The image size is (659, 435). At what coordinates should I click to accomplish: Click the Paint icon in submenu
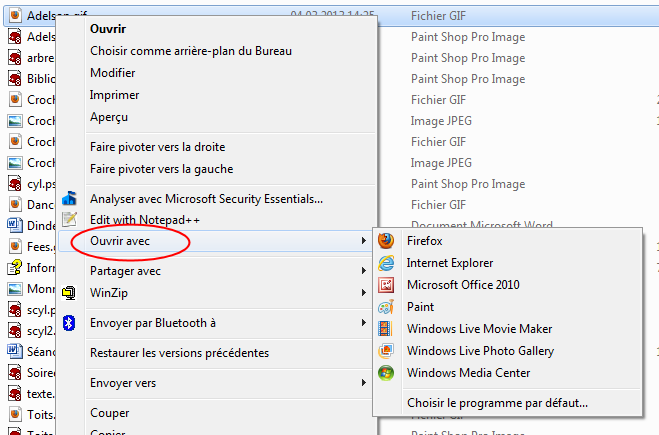tap(386, 307)
